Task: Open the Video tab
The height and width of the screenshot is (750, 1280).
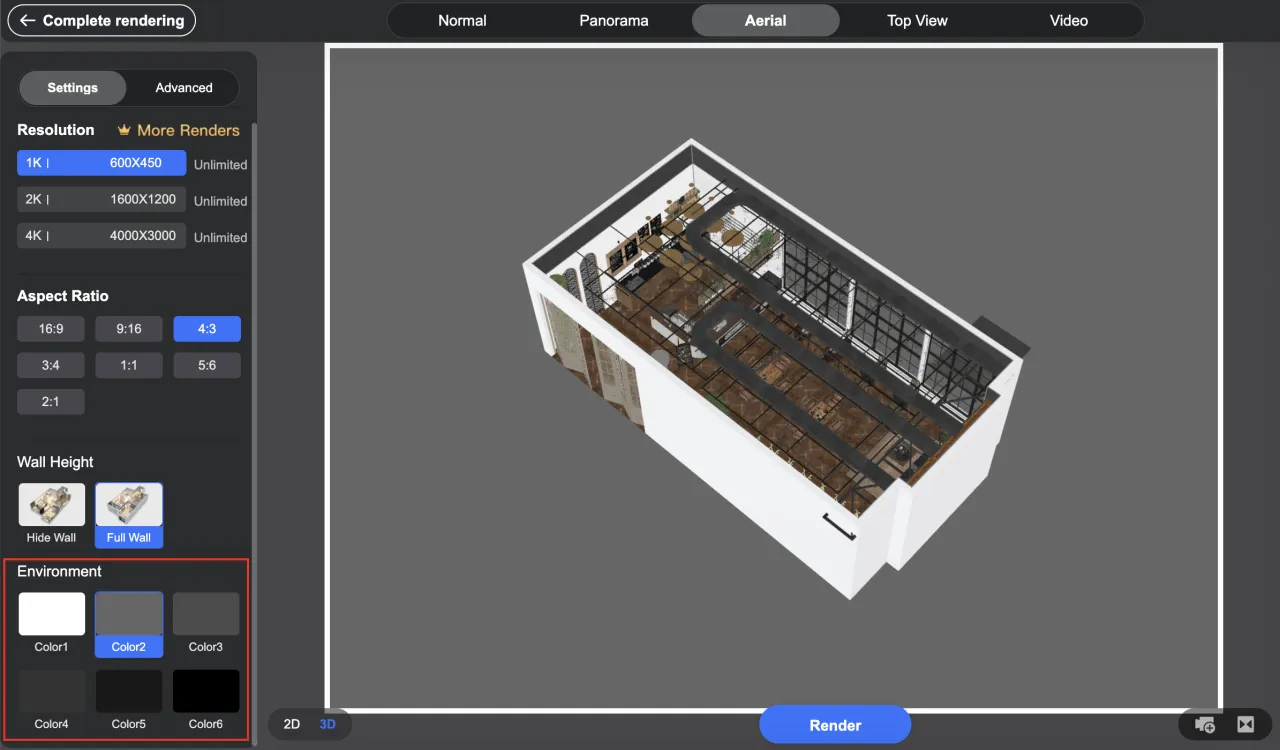Action: pos(1068,20)
